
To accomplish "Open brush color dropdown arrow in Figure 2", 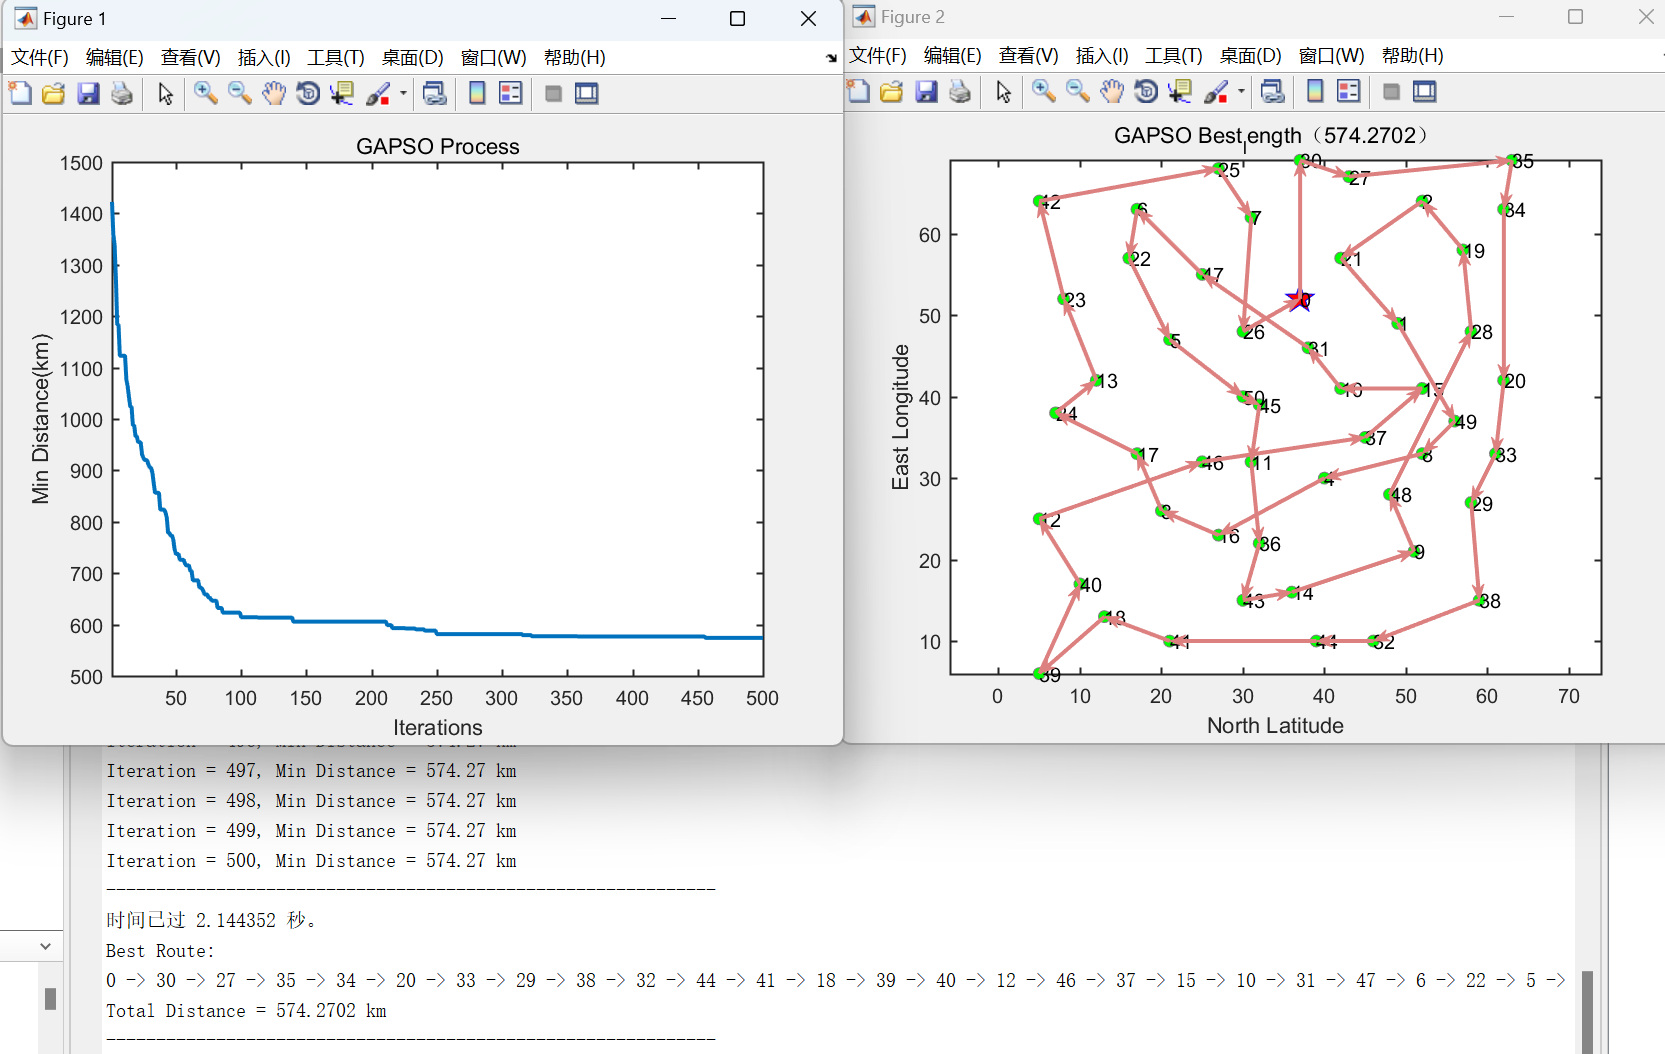I will coord(1241,92).
